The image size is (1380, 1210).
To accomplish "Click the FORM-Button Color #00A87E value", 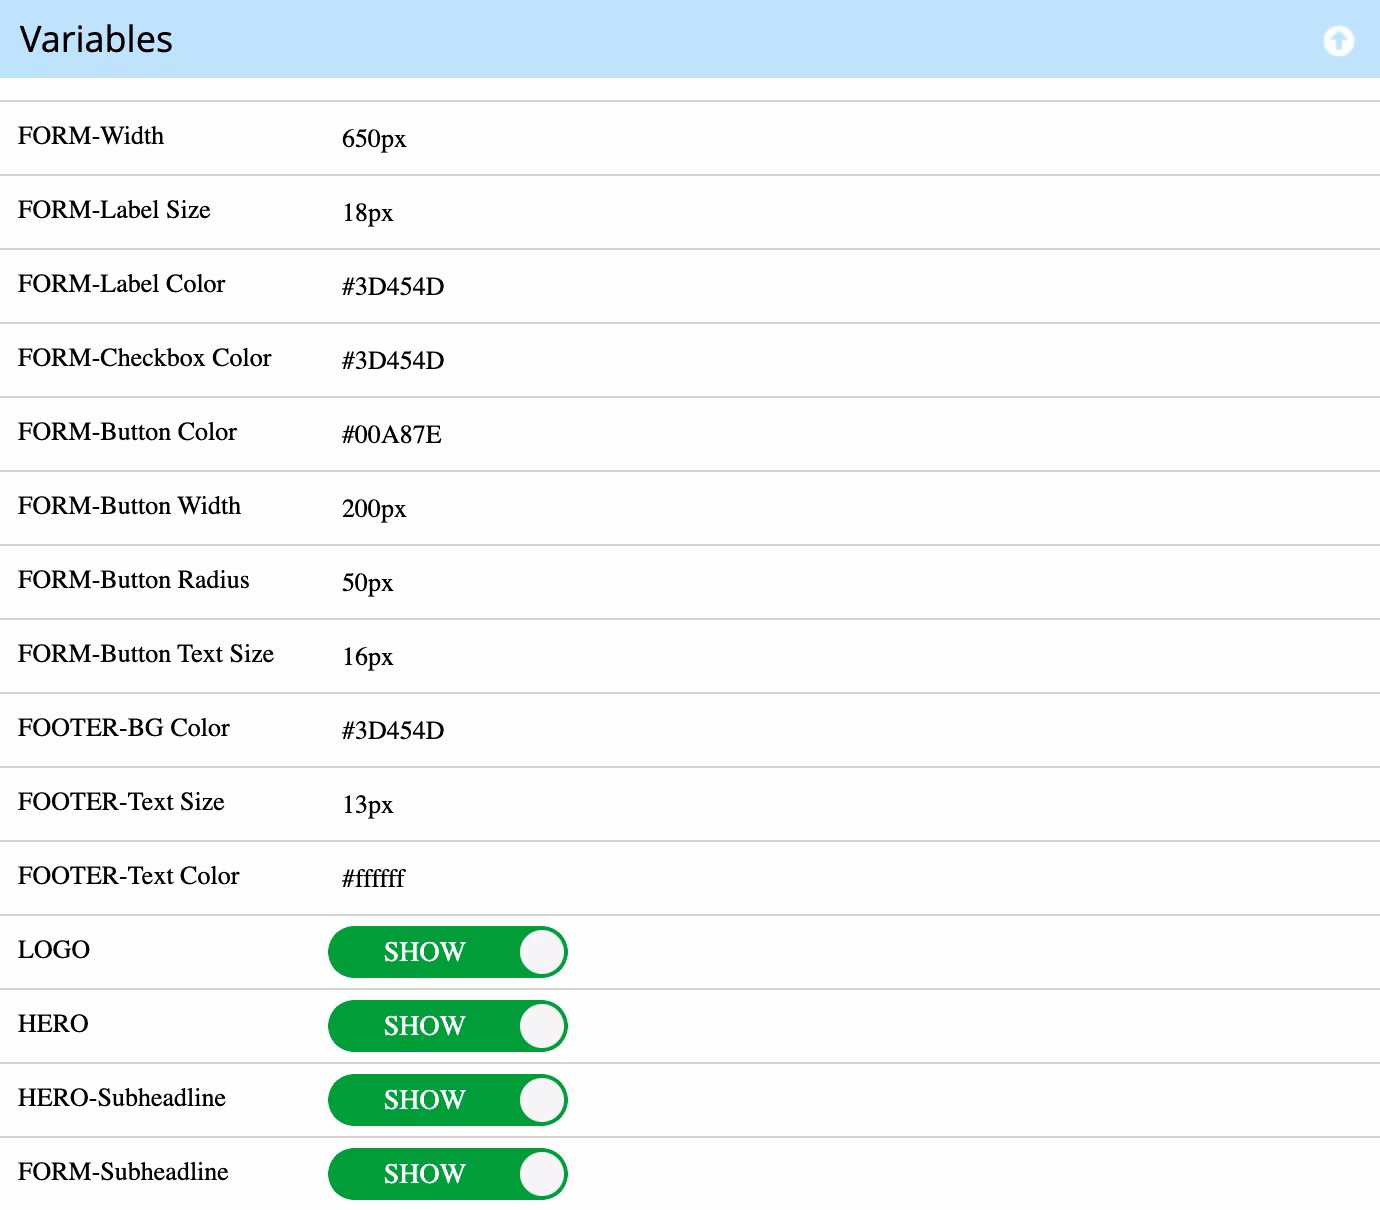I will (392, 435).
